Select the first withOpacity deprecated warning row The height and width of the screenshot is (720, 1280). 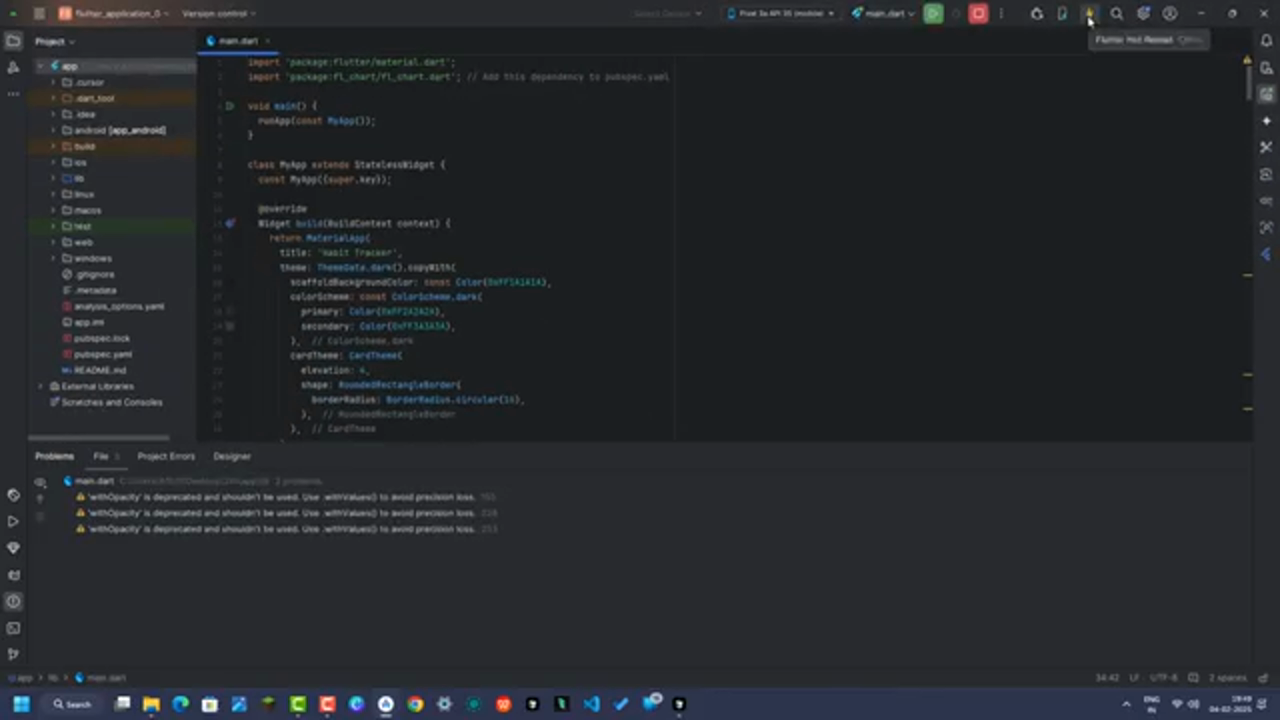(286, 497)
